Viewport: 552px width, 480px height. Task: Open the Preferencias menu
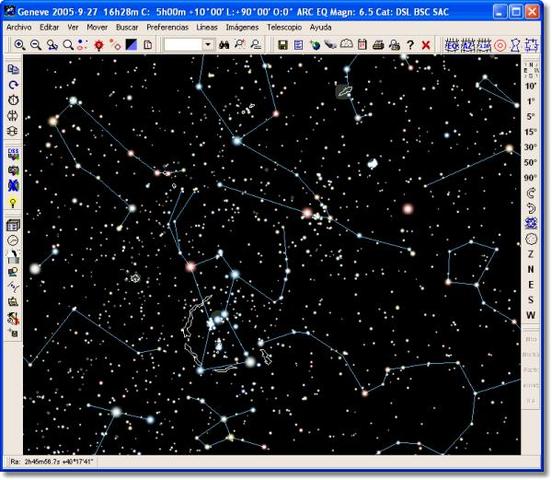pos(167,27)
